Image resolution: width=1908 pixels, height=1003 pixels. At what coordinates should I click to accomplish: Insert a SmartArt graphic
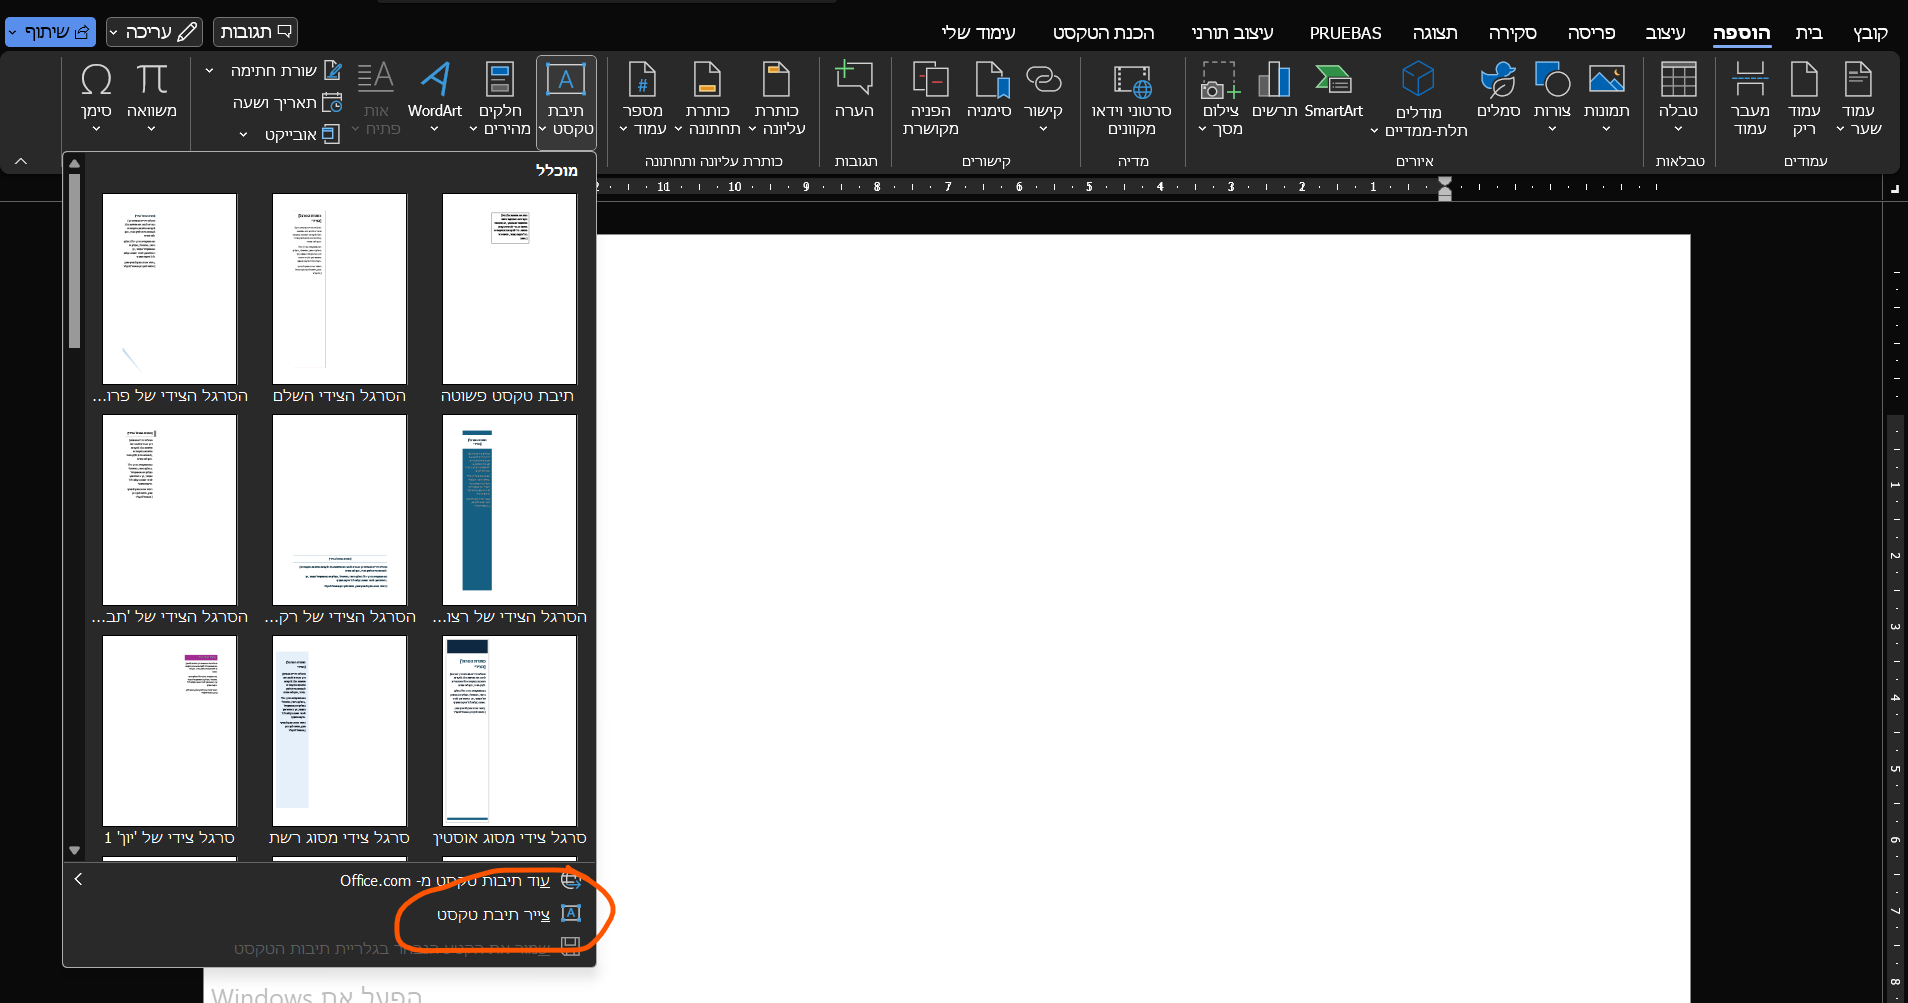[x=1333, y=91]
